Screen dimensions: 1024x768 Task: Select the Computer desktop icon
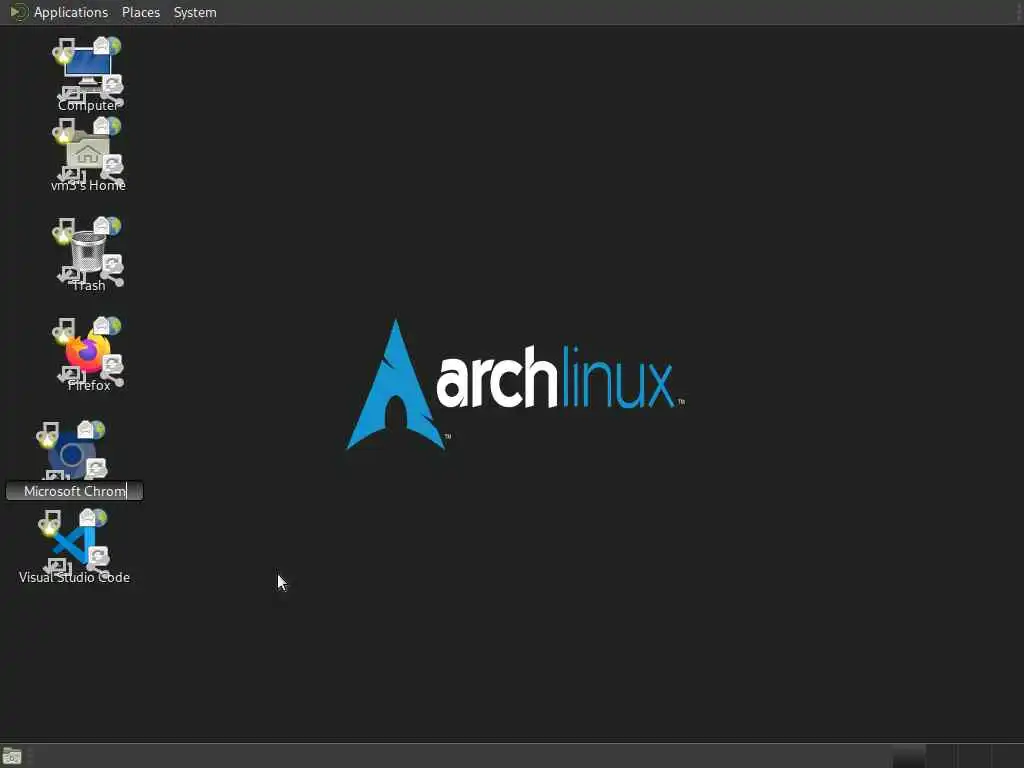coord(88,69)
